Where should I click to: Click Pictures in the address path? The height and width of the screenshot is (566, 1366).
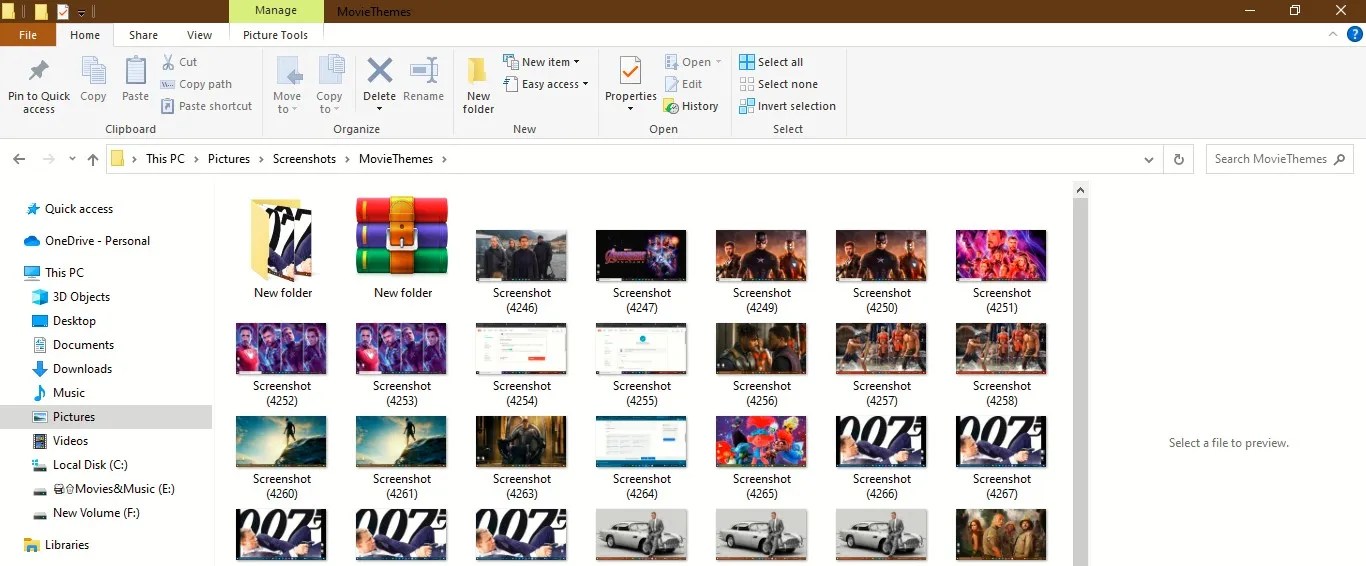tap(229, 159)
